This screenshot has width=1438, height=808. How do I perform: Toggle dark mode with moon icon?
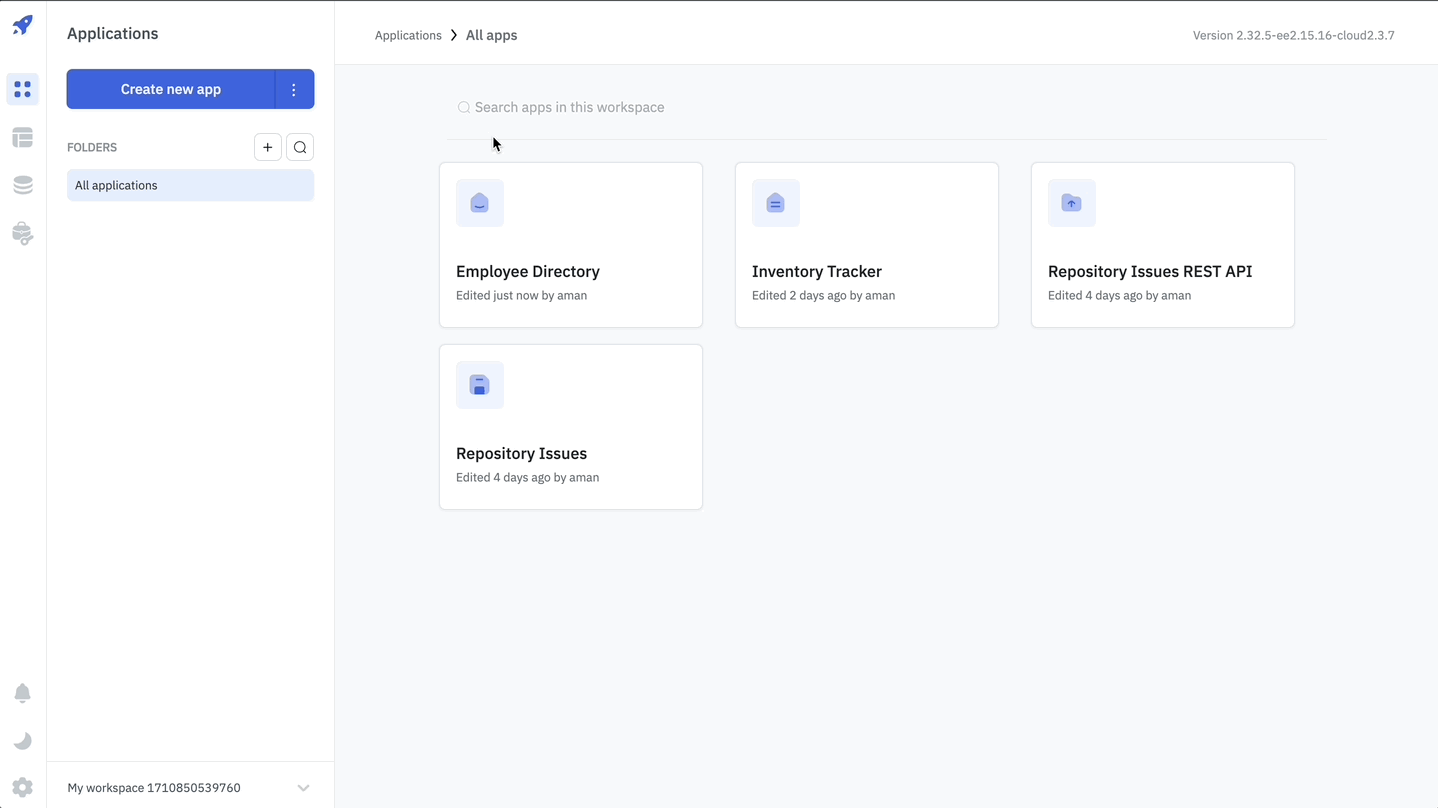[22, 741]
